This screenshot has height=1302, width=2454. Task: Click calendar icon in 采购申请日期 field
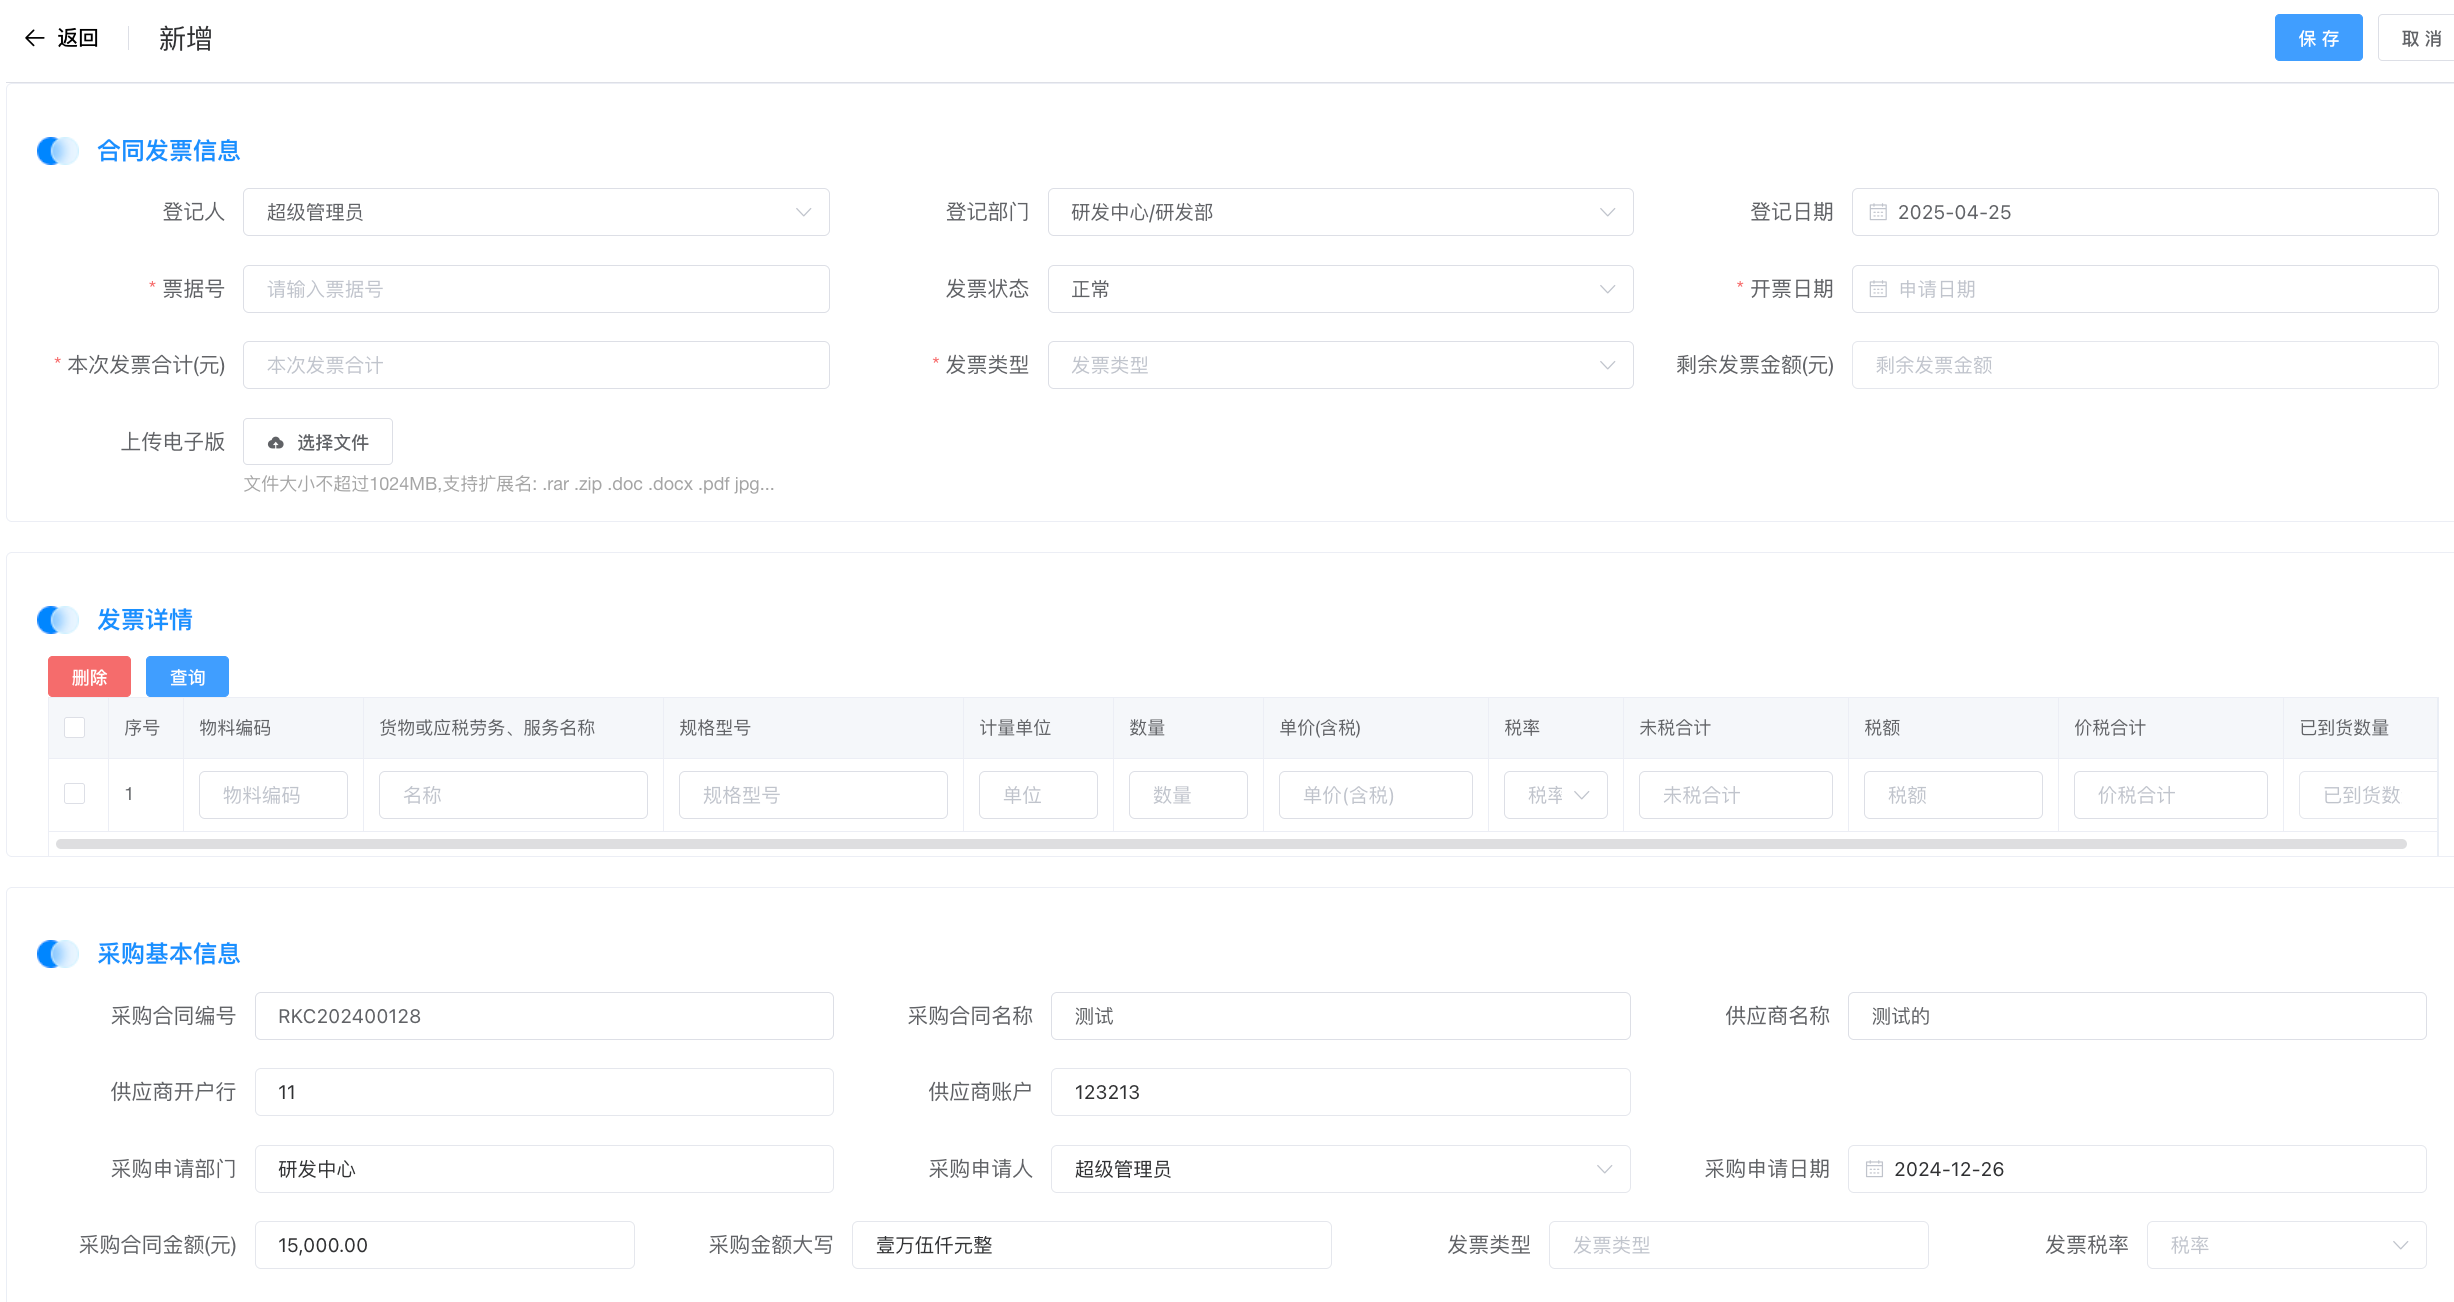[x=1874, y=1169]
